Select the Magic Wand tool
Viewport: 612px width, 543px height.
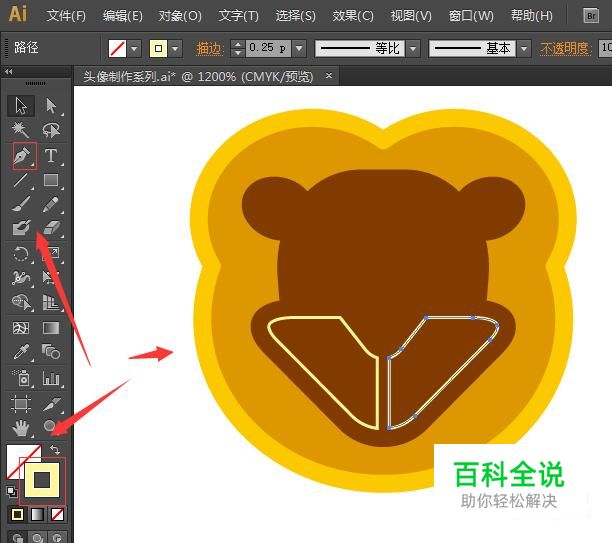point(21,130)
